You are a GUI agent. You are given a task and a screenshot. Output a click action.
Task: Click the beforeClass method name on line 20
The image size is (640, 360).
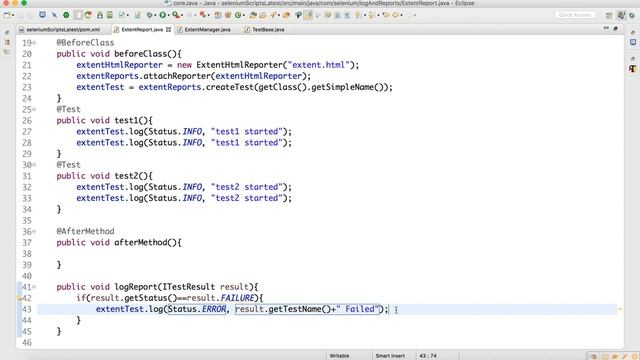click(x=140, y=54)
